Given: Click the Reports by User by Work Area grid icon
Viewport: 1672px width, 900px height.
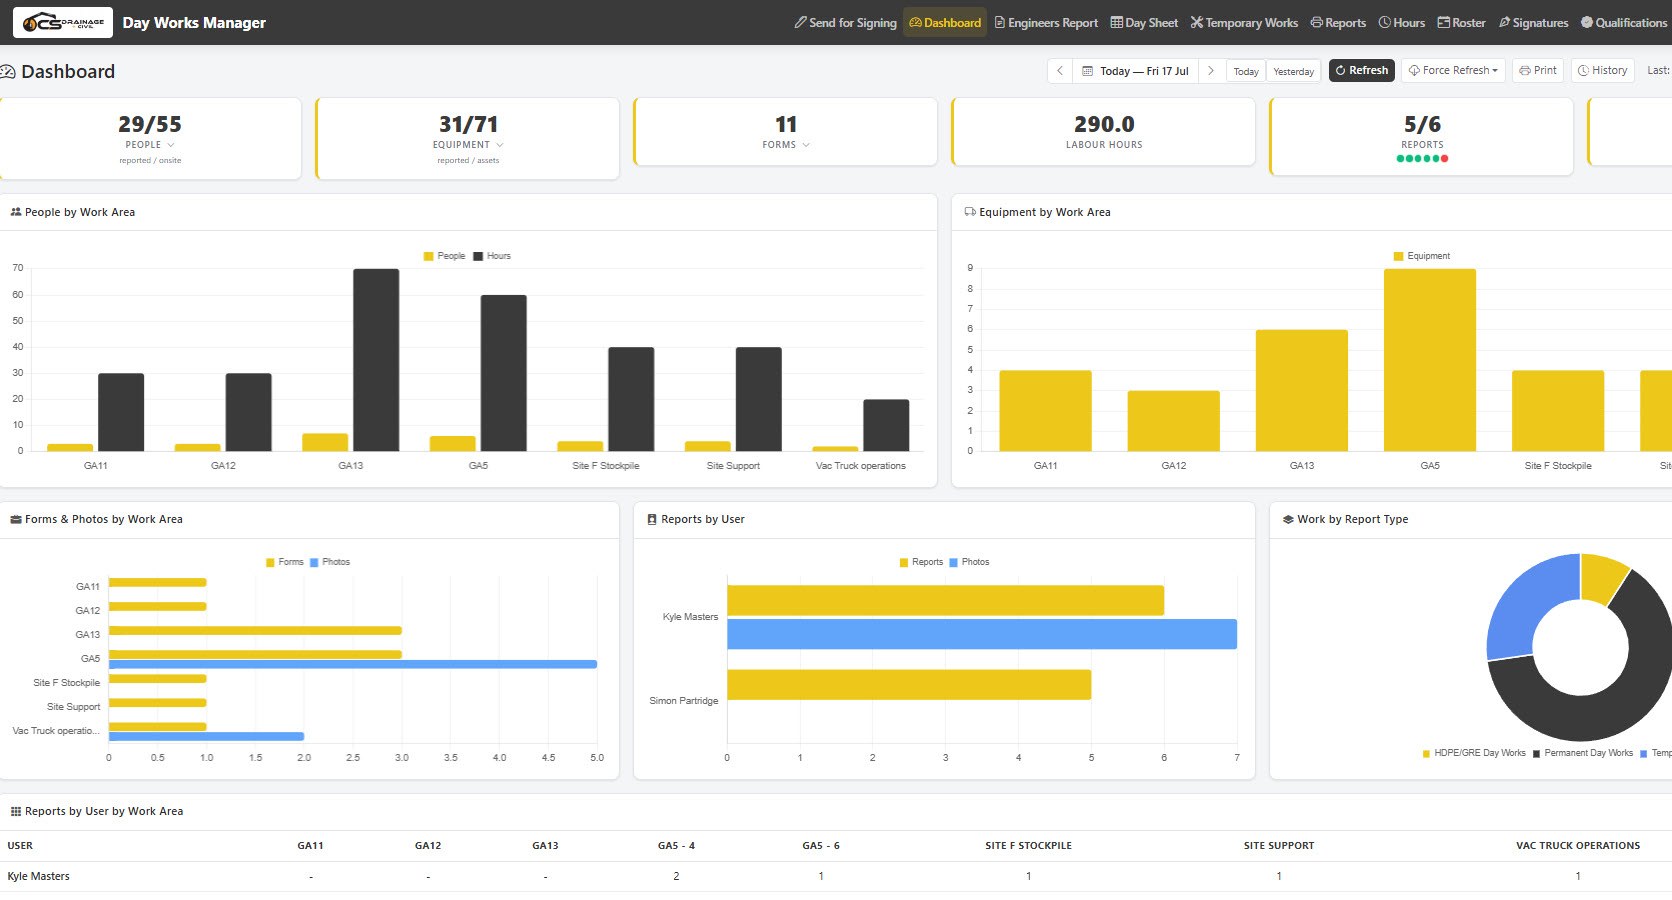Looking at the screenshot, I should click(16, 811).
